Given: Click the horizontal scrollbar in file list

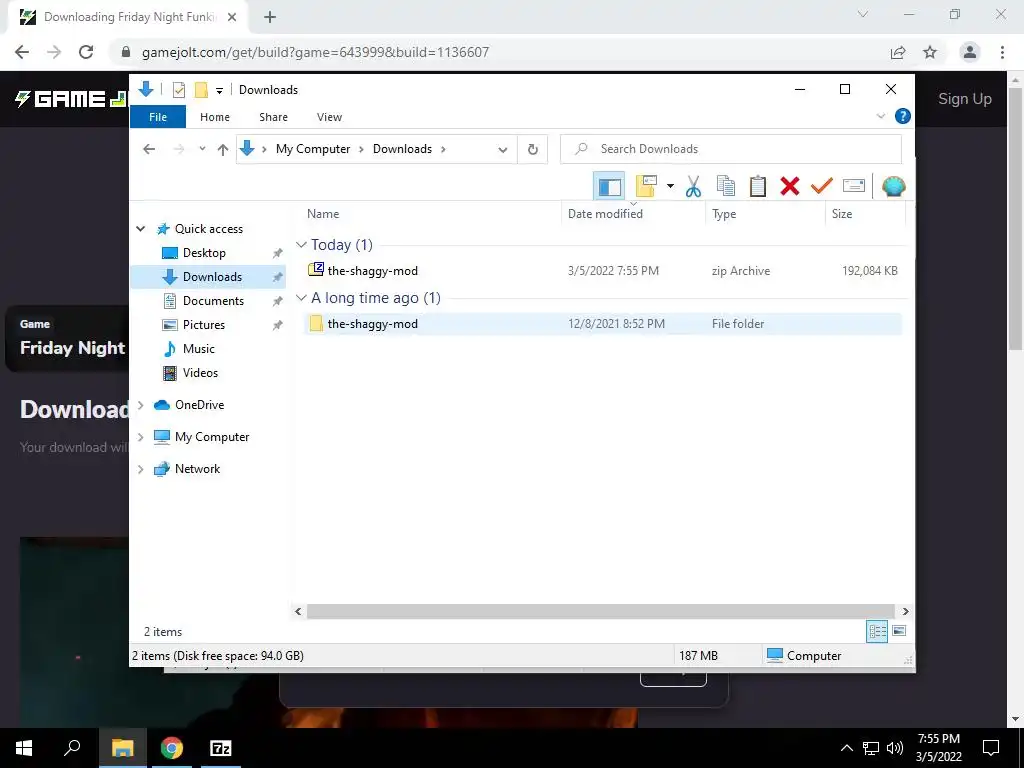Looking at the screenshot, I should [x=600, y=611].
